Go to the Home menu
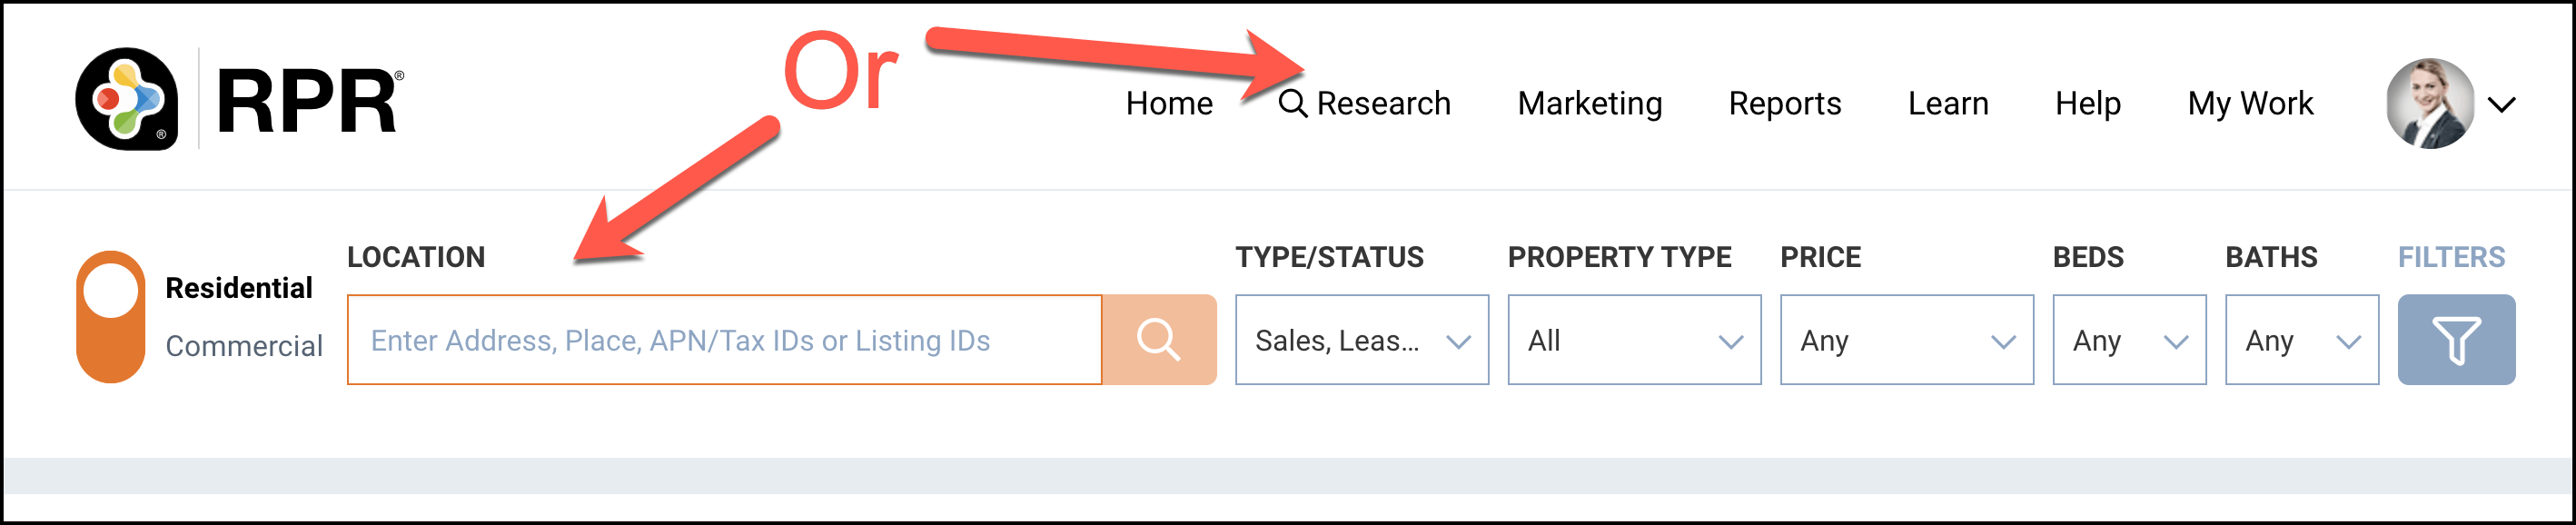The image size is (2576, 525). point(1168,104)
